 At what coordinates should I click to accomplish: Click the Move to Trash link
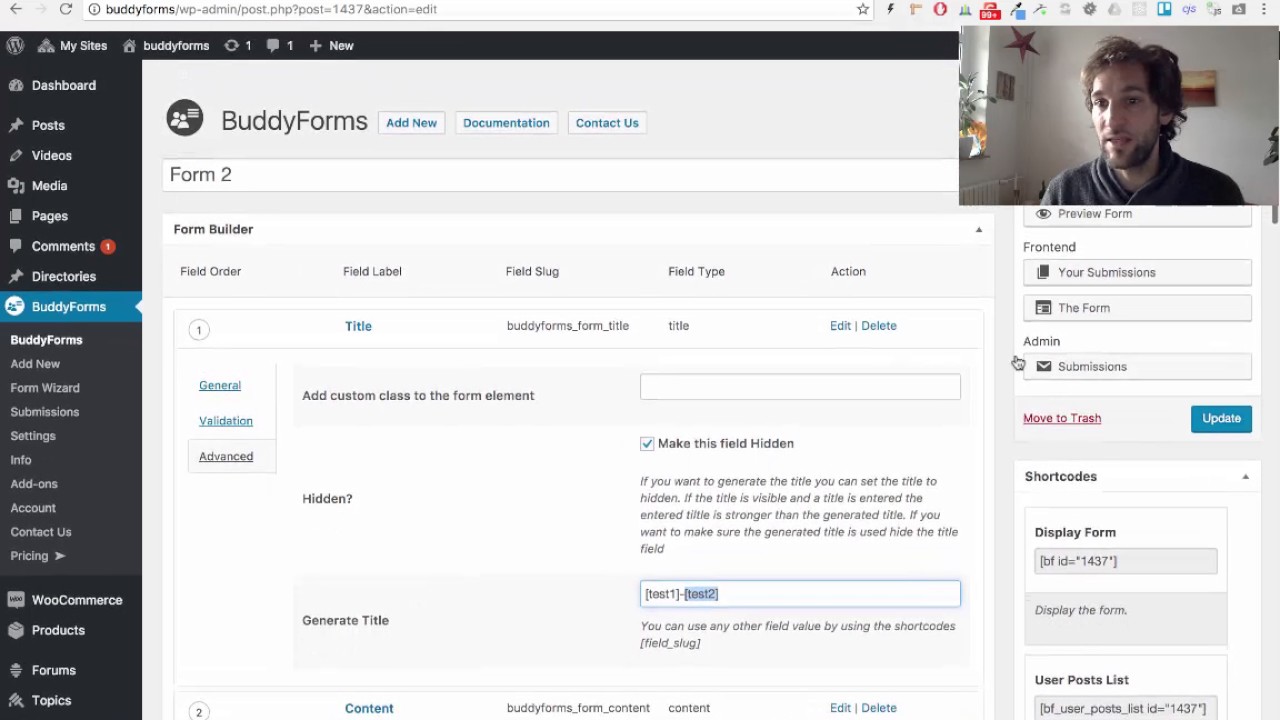(x=1061, y=418)
